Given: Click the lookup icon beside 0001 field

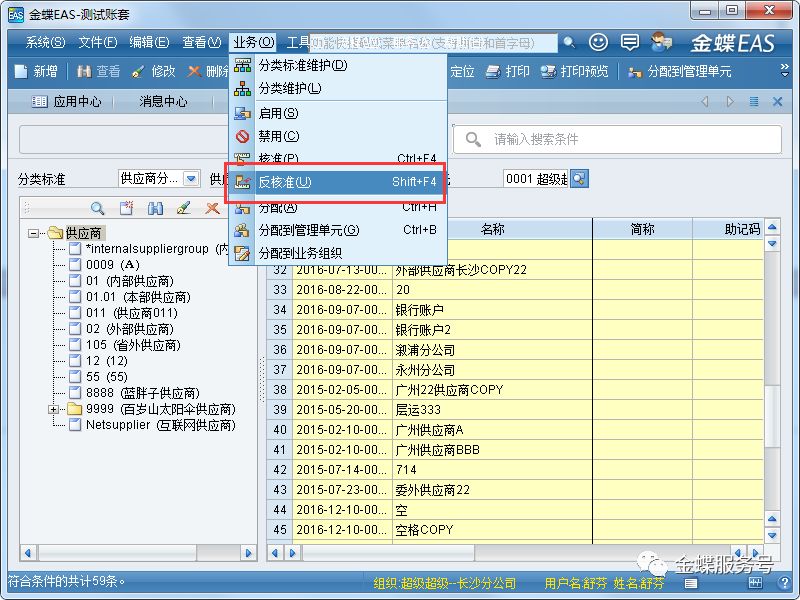Looking at the screenshot, I should pos(579,179).
